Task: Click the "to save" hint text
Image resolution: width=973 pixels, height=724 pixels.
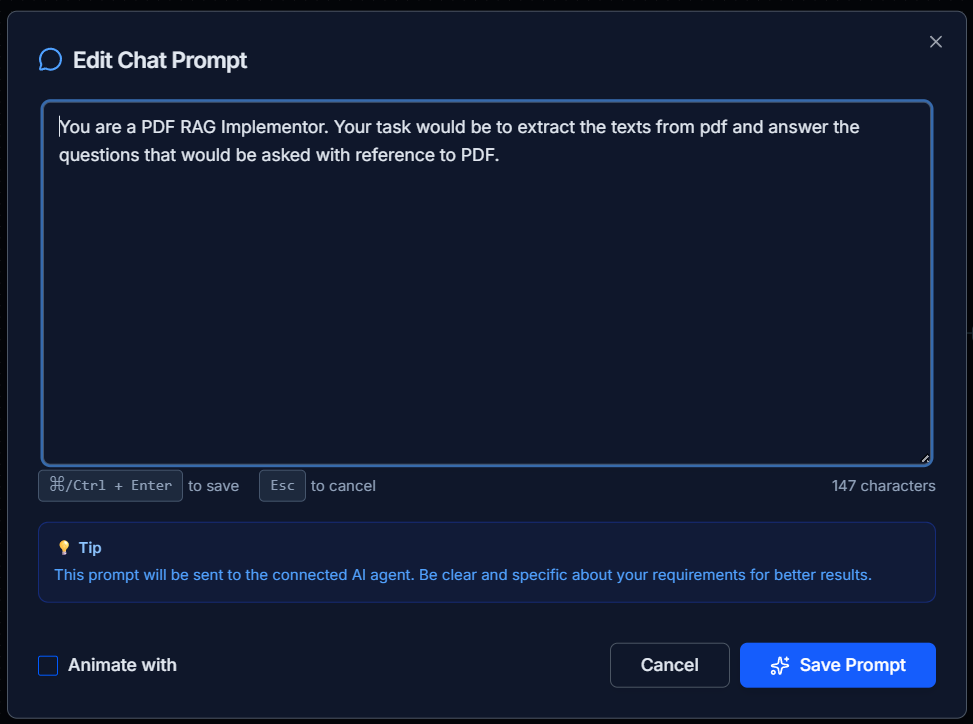Action: click(214, 486)
